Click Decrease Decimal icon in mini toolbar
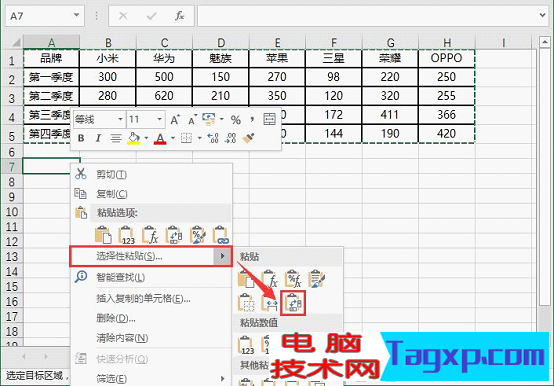Screen dimensions: 554x386 coord(230,138)
